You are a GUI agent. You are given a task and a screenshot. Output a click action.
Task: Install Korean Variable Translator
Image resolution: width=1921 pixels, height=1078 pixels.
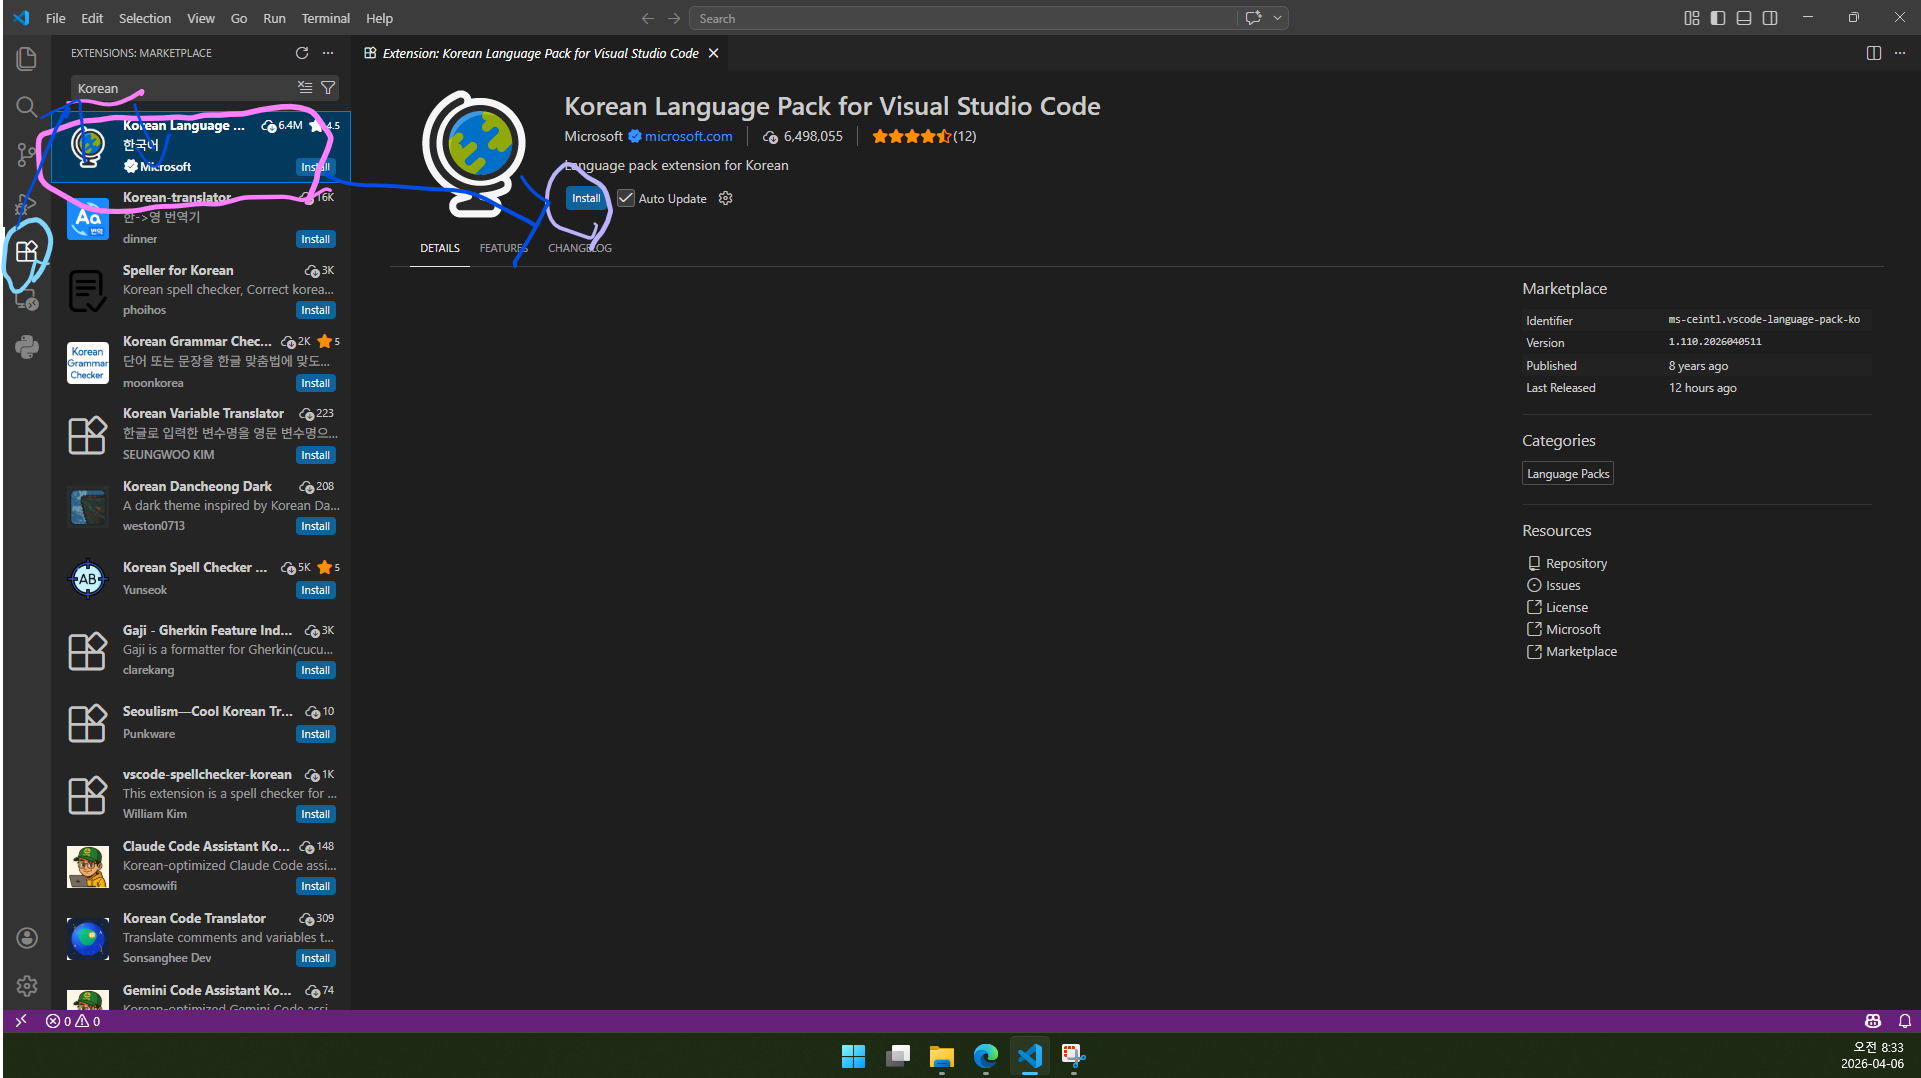(315, 455)
